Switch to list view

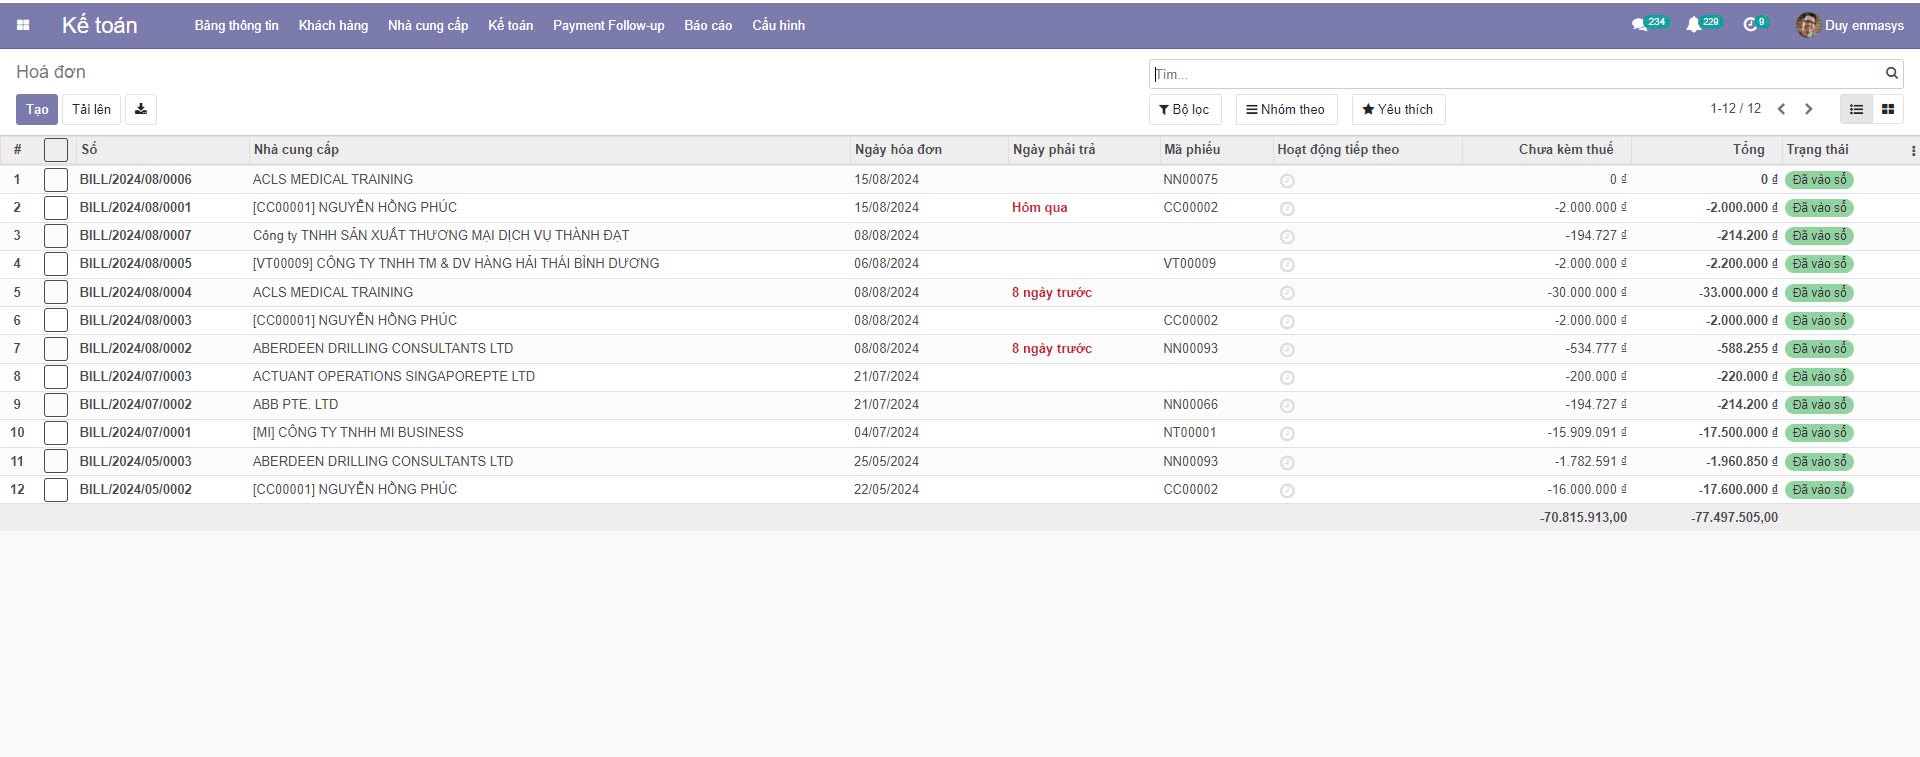tap(1856, 109)
